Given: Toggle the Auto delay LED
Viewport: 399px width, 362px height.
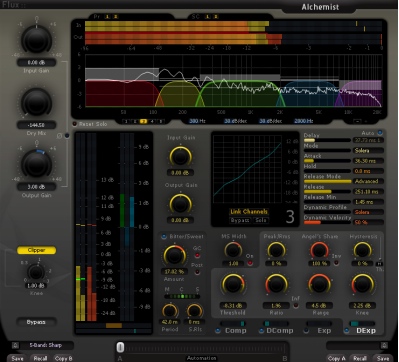Looking at the screenshot, I should tap(380, 133).
